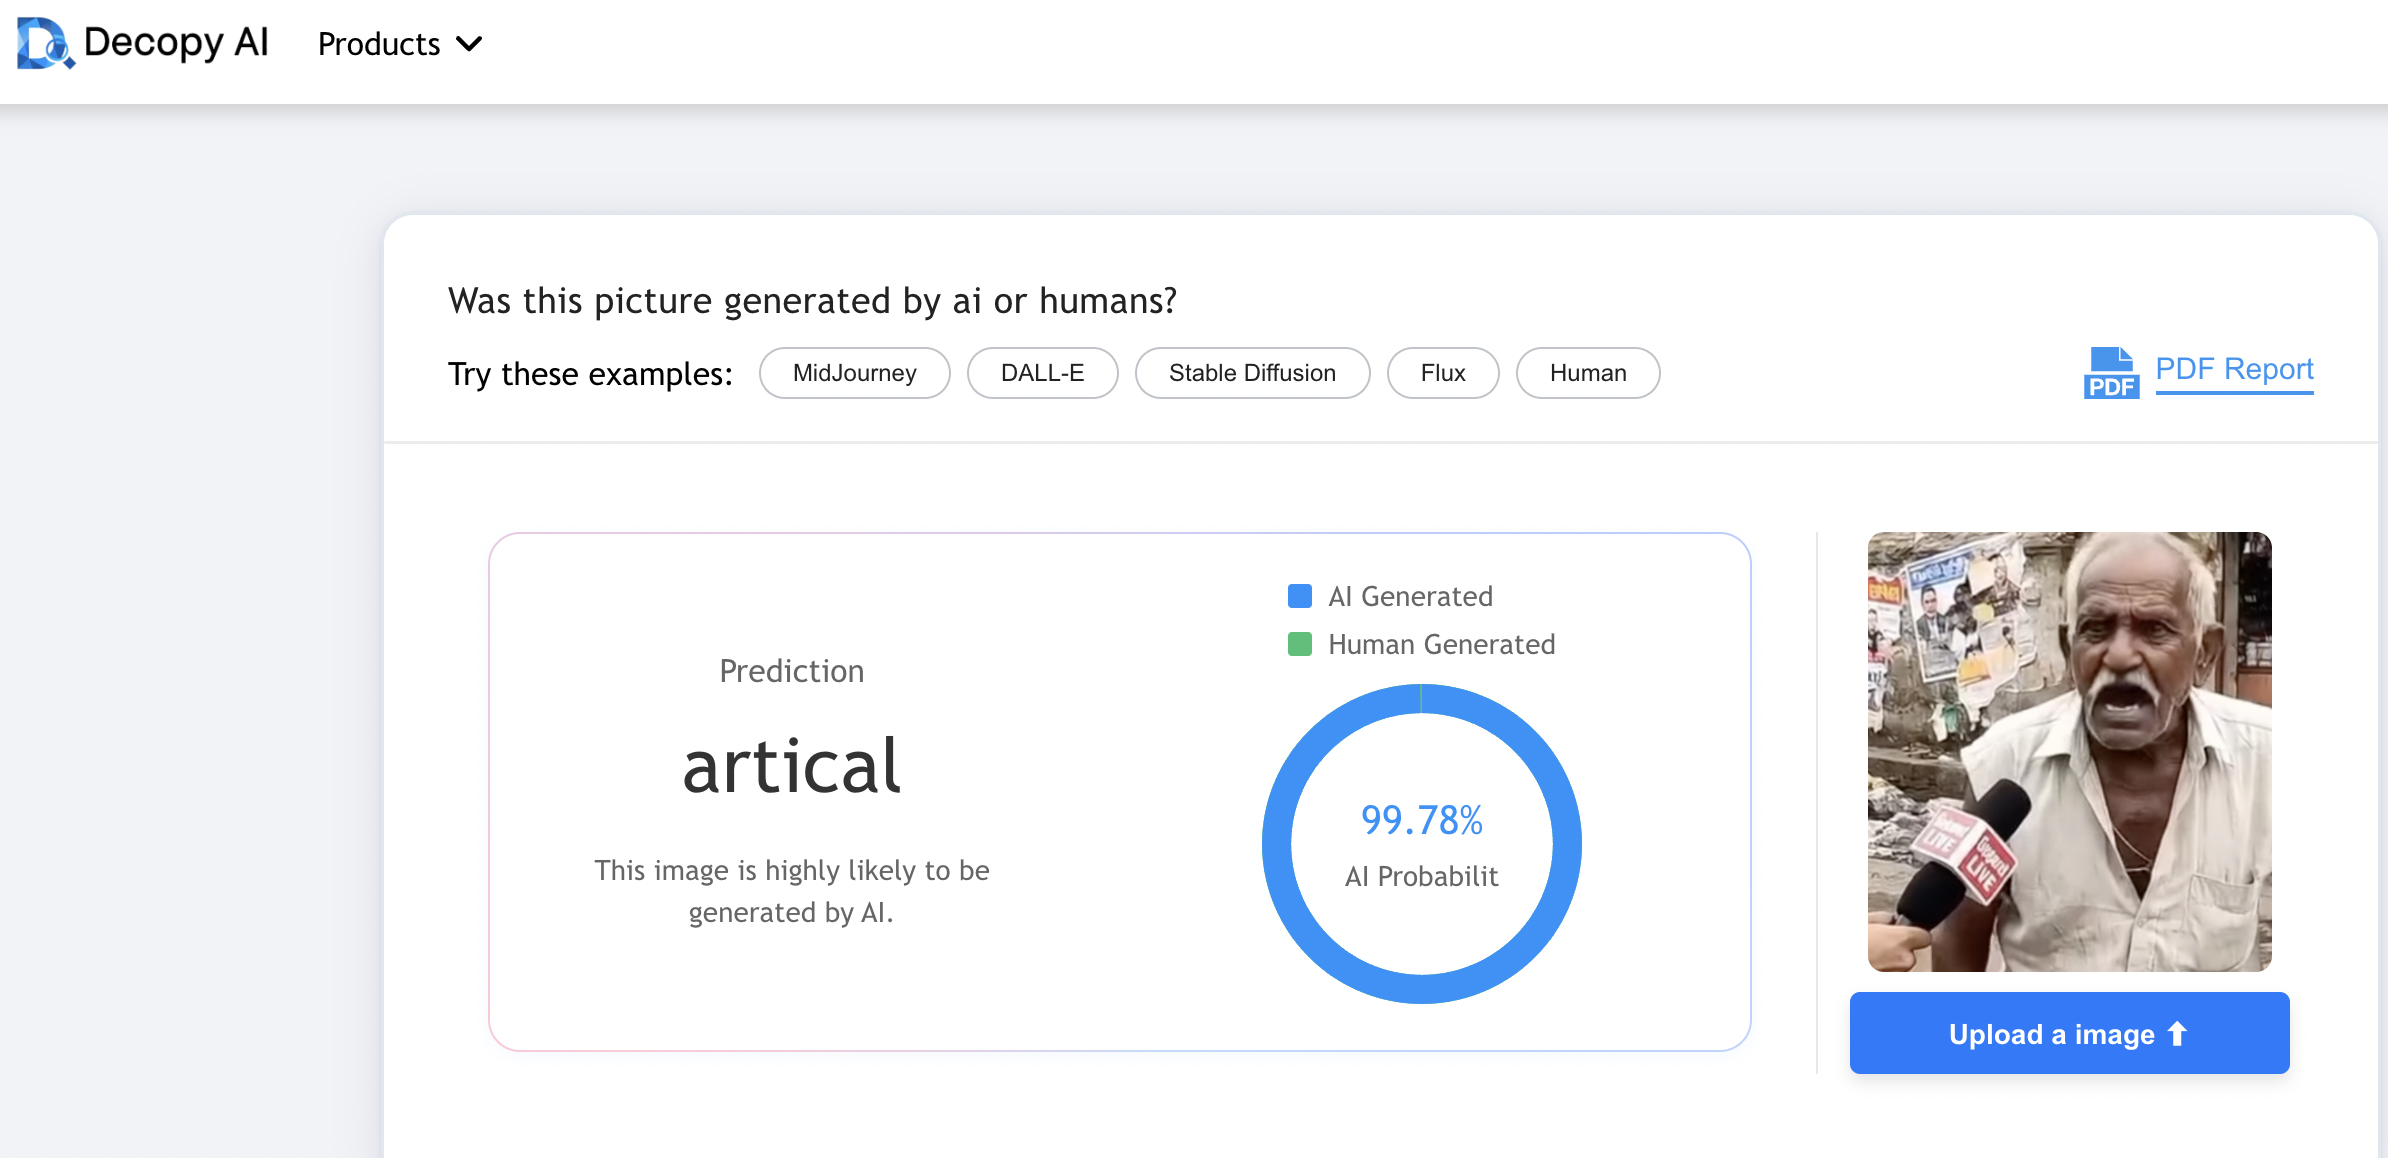Click the Decopy AI logo icon
Image resolution: width=2388 pixels, height=1158 pixels.
tap(45, 43)
